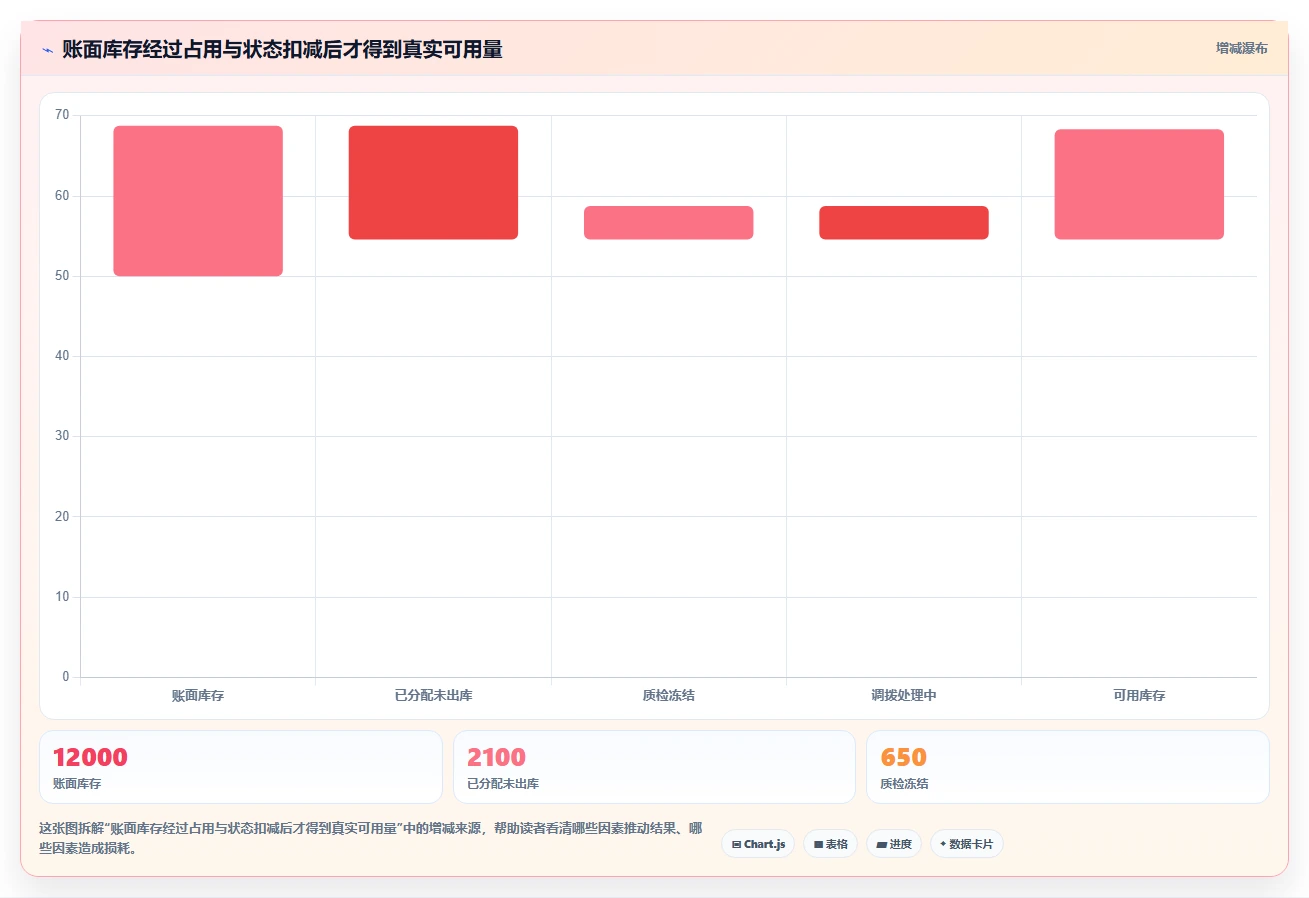Click the lightning icon beside the title

47,49
